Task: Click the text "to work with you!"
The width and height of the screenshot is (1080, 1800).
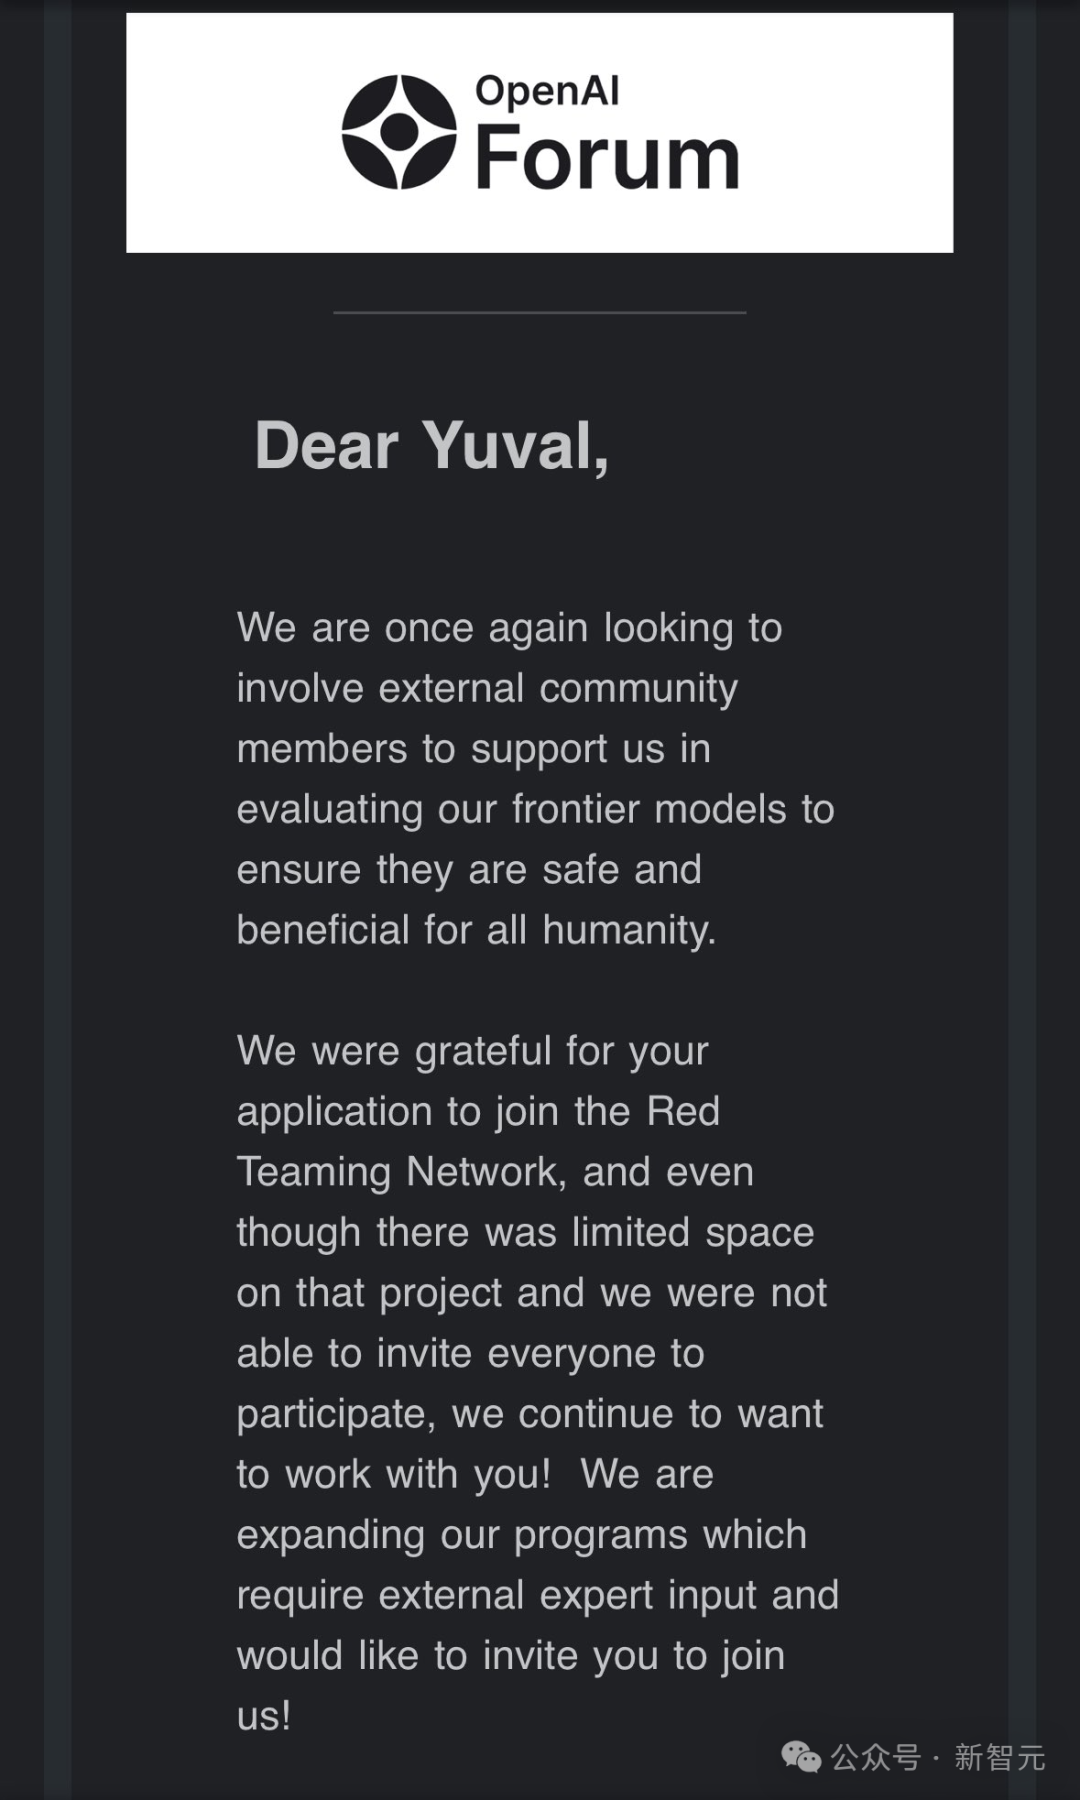Action: point(394,1474)
